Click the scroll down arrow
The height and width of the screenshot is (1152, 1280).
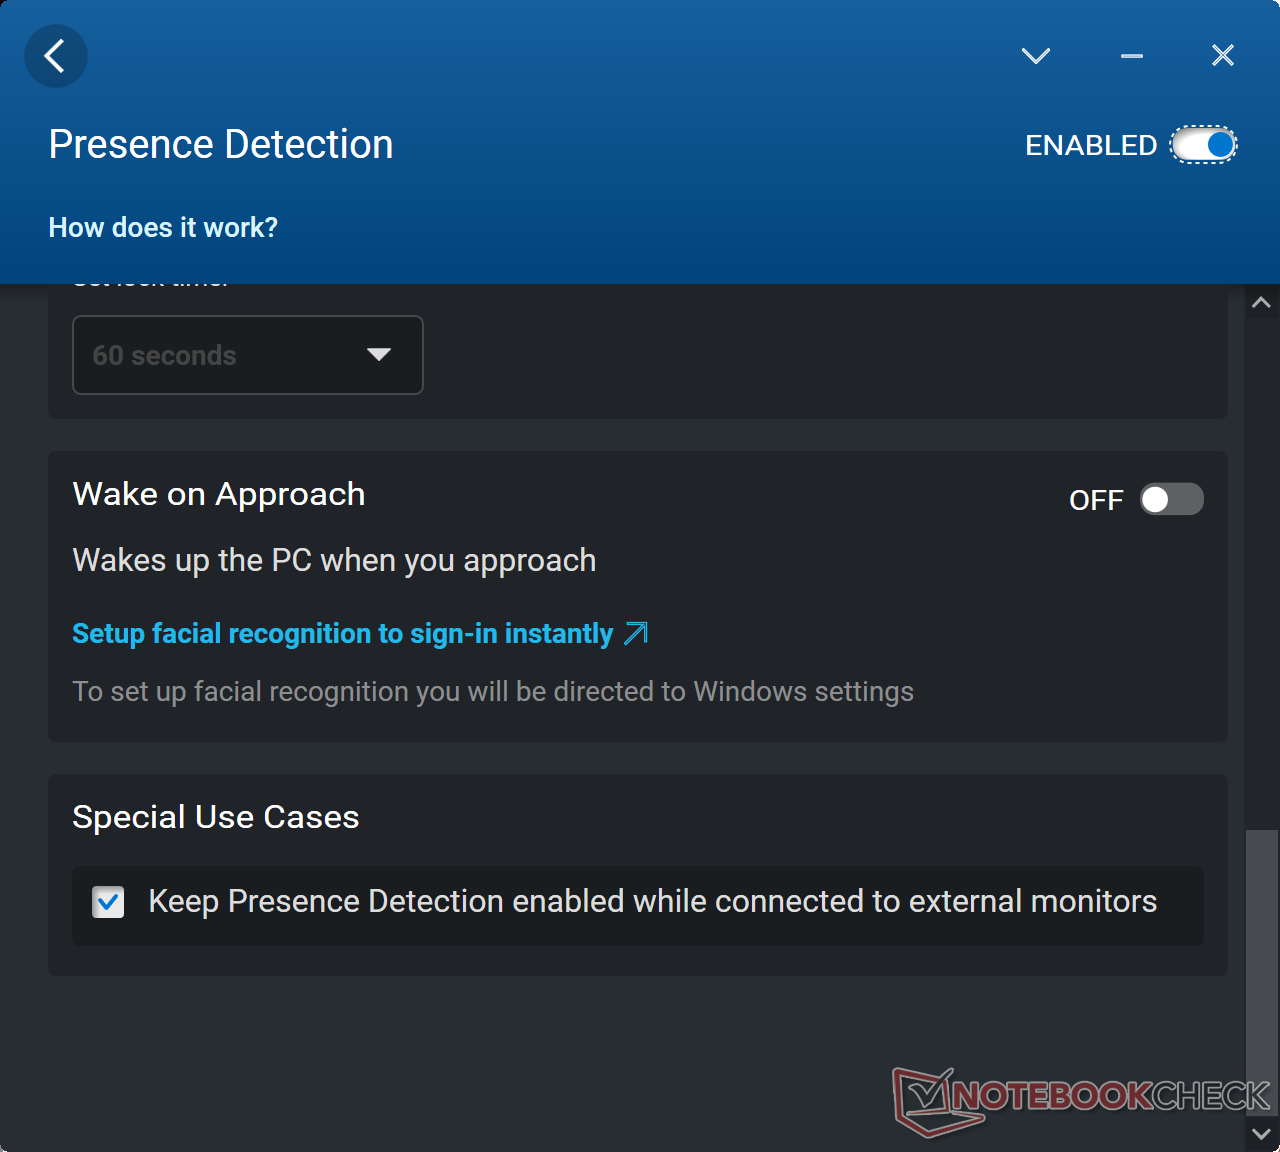(x=1262, y=1134)
